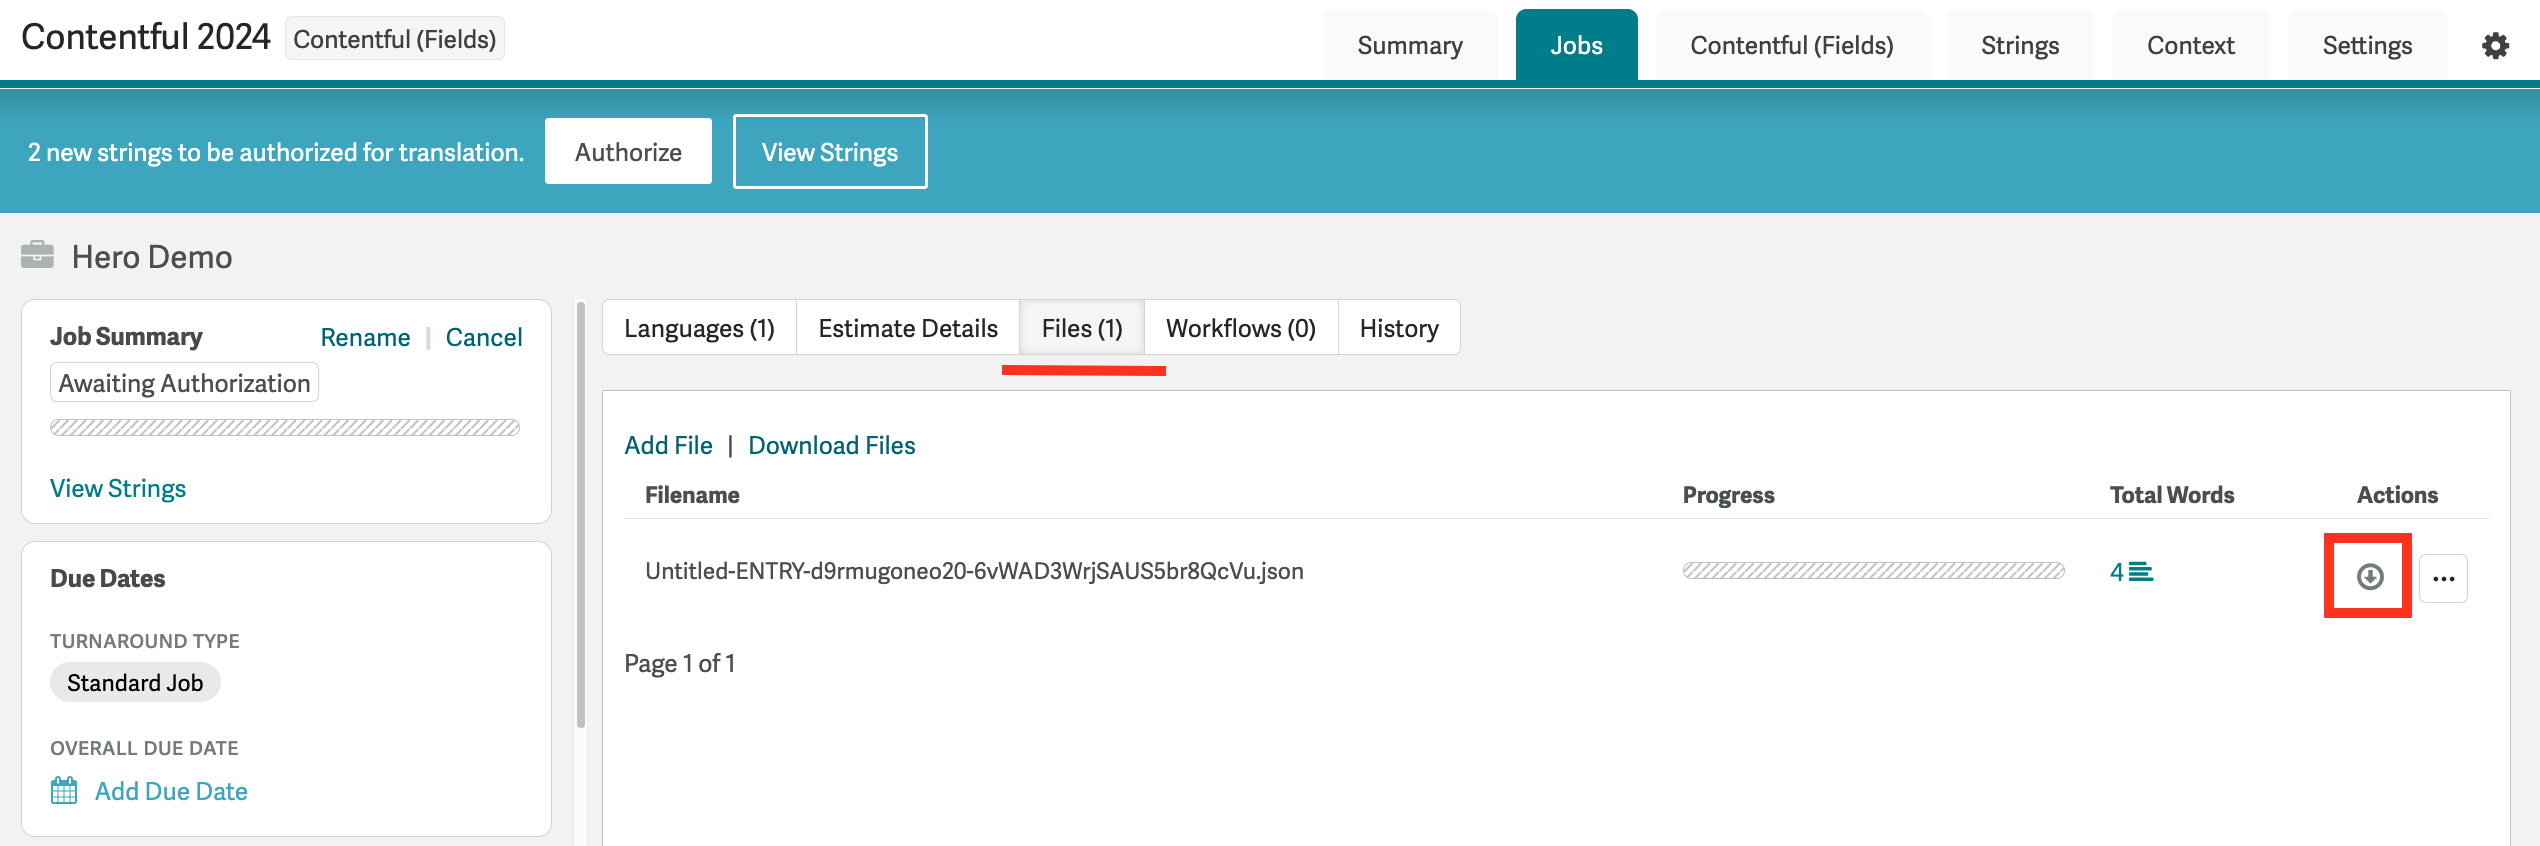Screen dimensions: 2540x846
Task: Select the Contentful (Fields) navigation tab
Action: 1791,46
